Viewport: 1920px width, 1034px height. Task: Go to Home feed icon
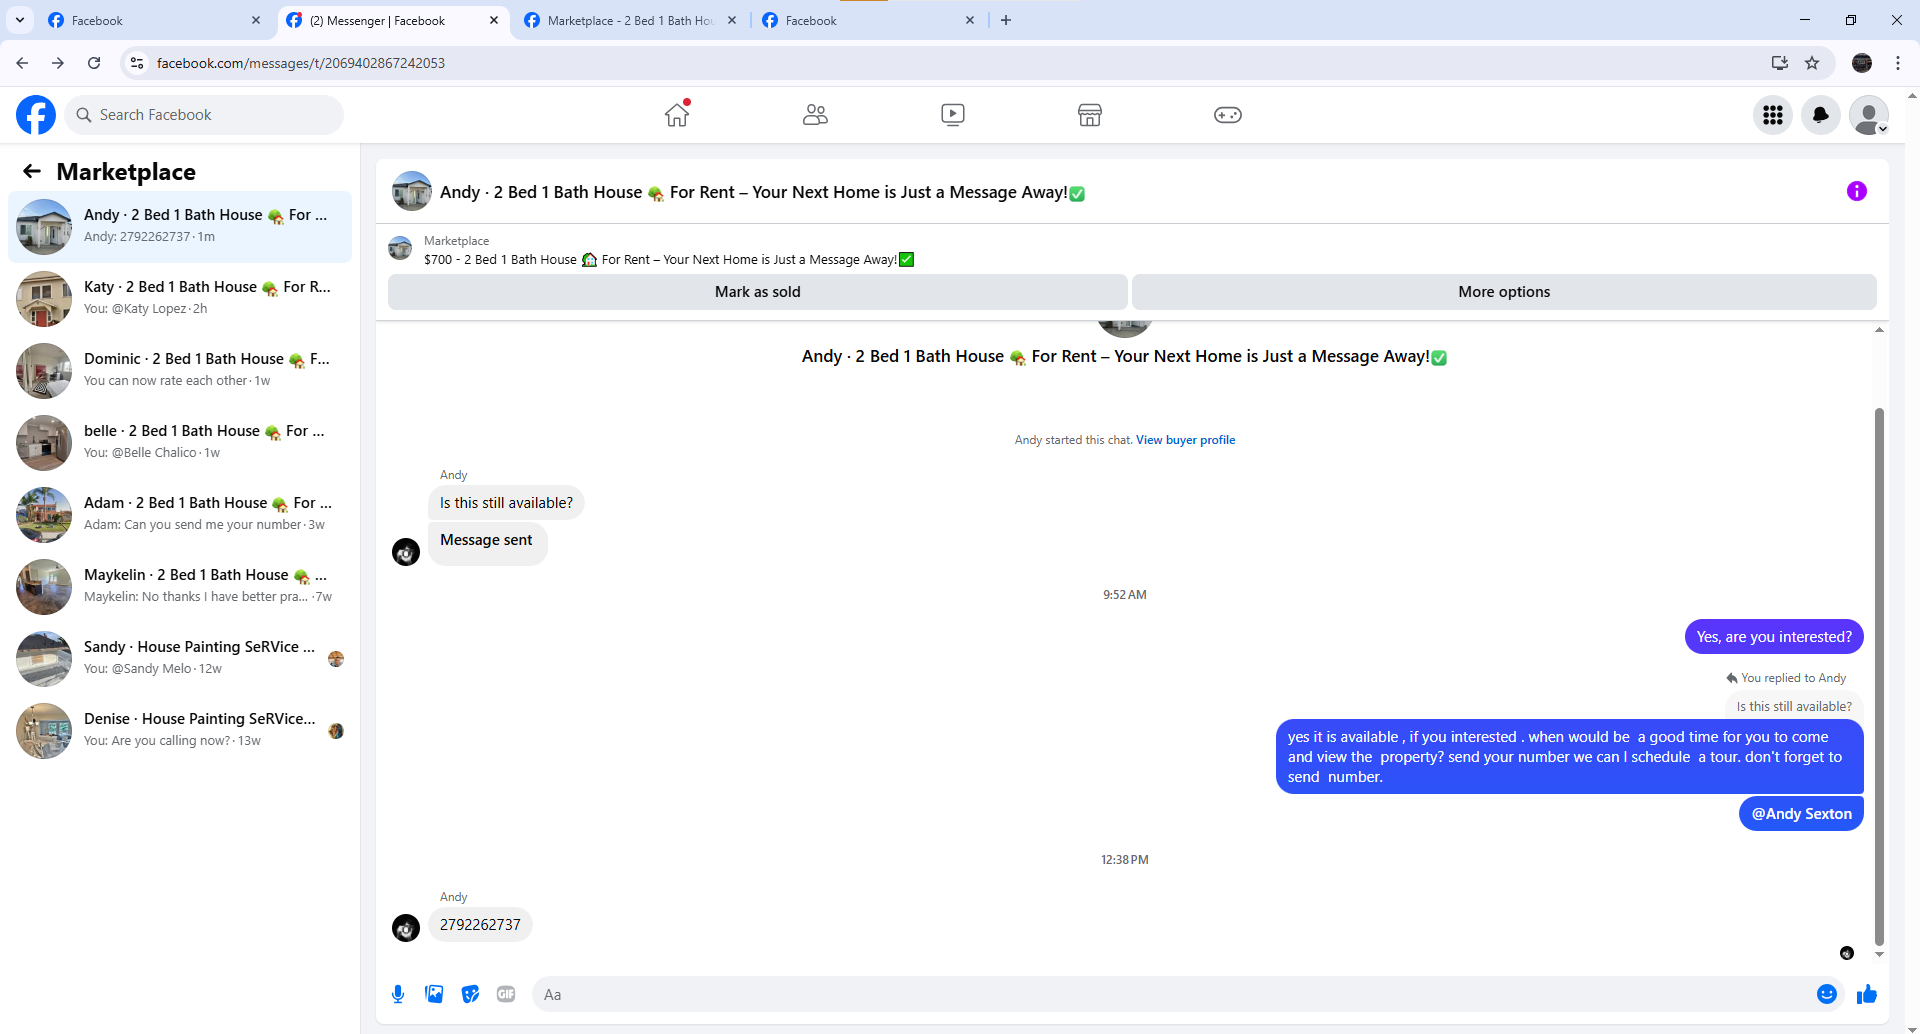coord(677,115)
